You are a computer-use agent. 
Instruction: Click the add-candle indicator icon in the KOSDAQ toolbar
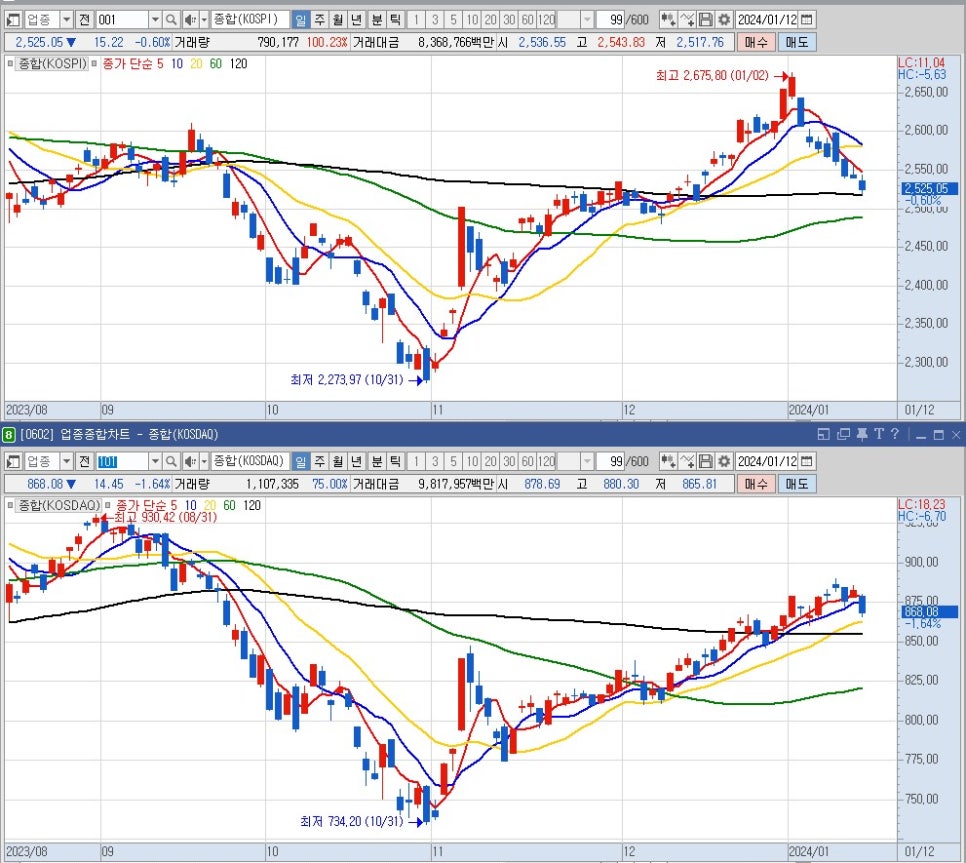(x=668, y=461)
